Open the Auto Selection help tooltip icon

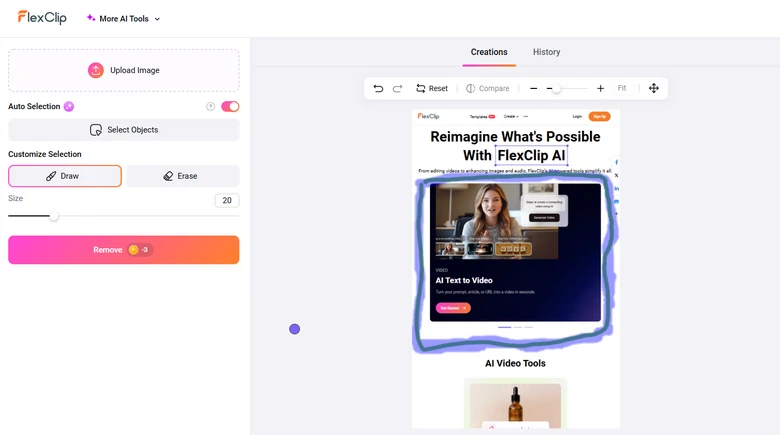[210, 106]
